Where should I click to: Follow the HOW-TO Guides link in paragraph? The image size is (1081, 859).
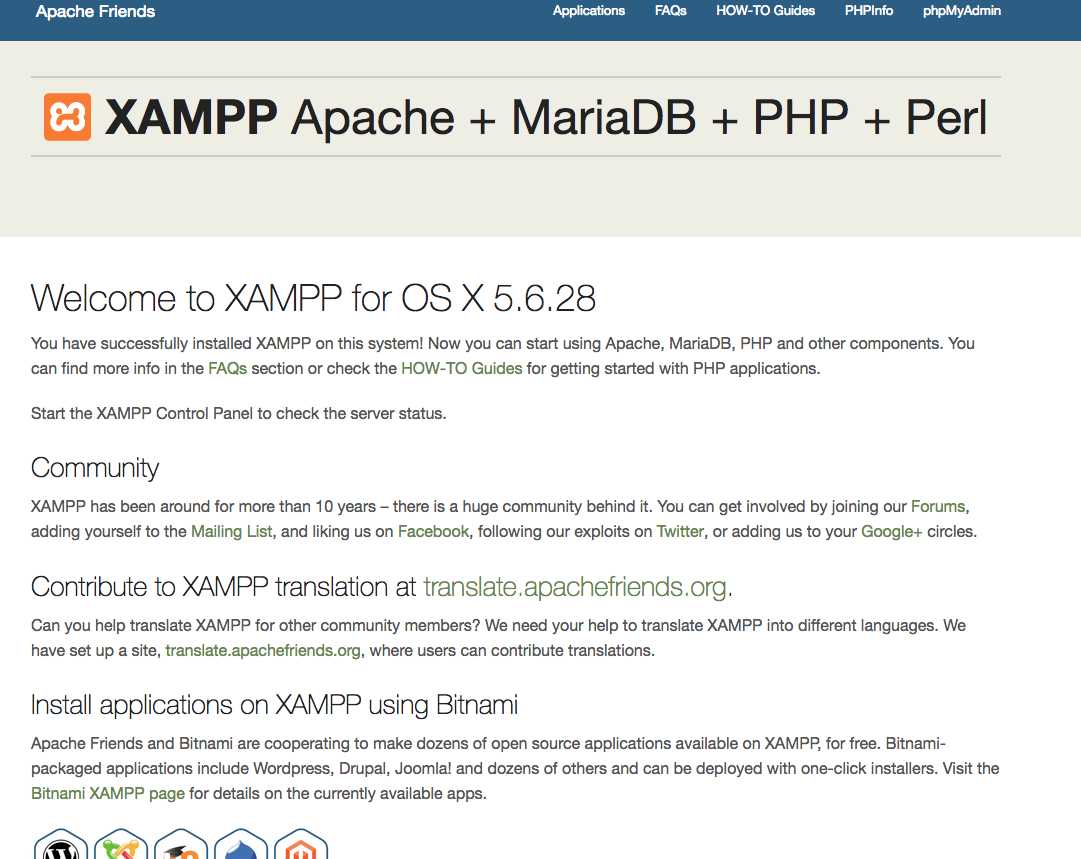click(x=462, y=368)
